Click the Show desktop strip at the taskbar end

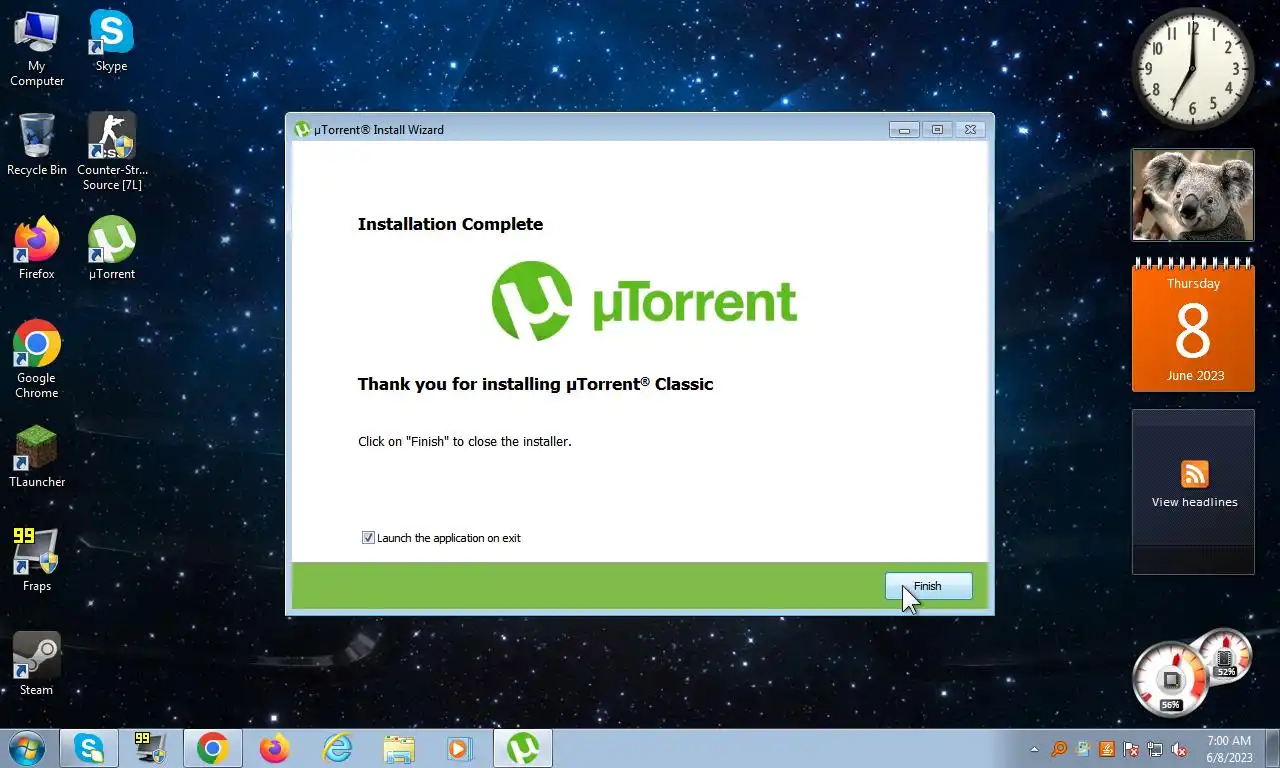click(1272, 749)
